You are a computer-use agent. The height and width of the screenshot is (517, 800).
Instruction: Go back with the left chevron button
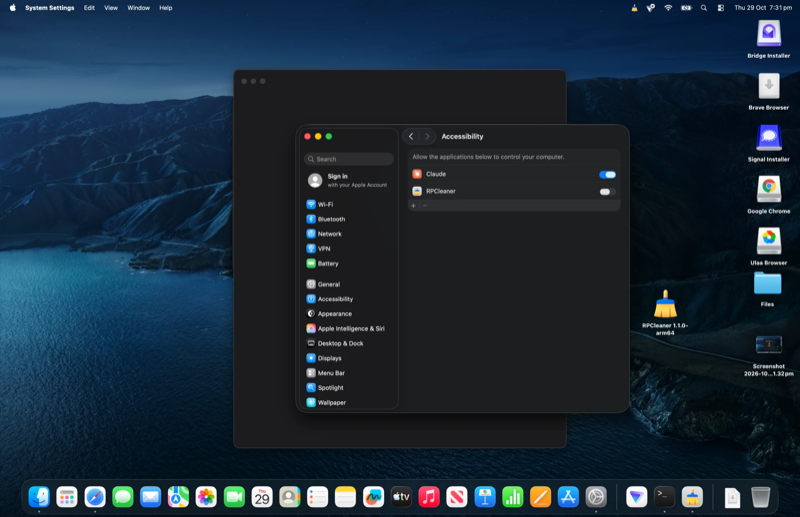tap(411, 136)
